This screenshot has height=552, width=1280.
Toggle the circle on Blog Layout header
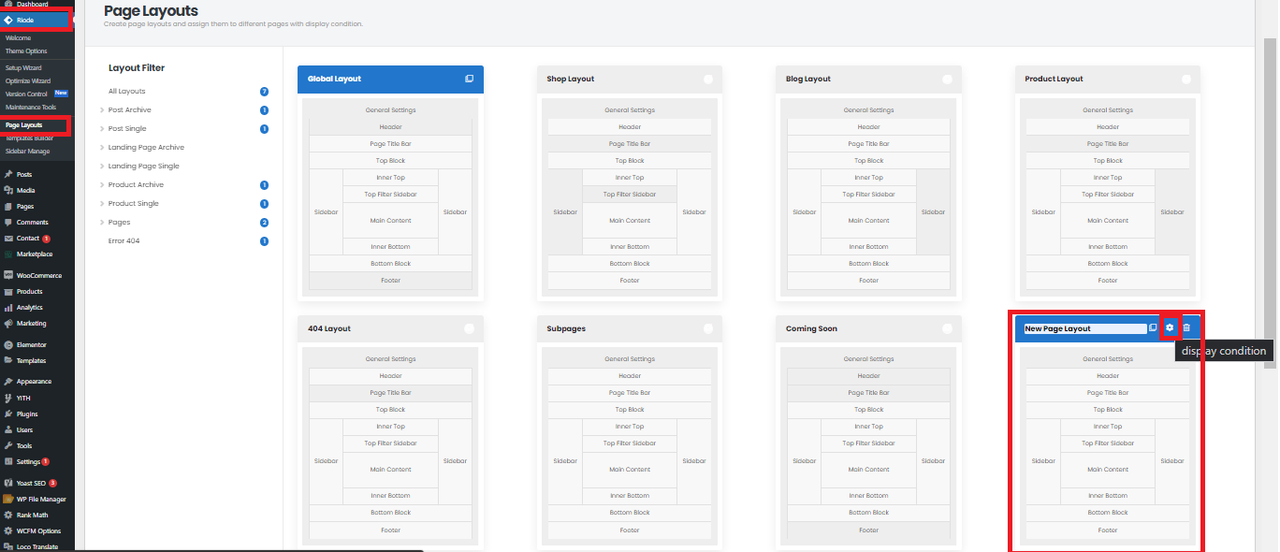[947, 79]
